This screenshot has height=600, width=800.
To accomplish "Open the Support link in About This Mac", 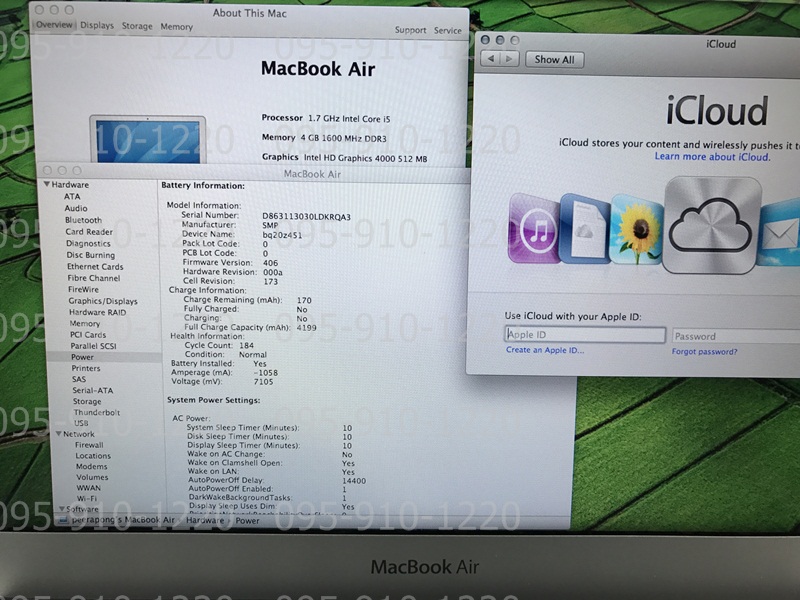I will pos(410,30).
